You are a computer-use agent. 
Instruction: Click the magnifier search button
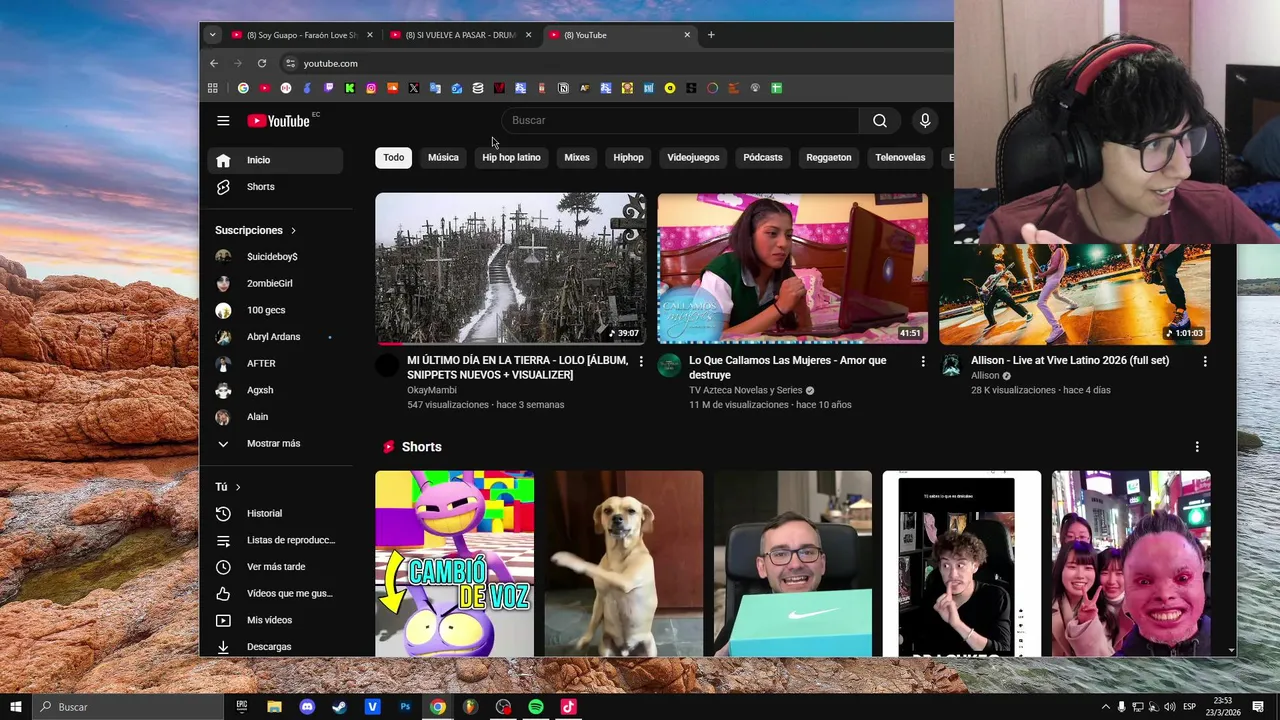point(879,121)
